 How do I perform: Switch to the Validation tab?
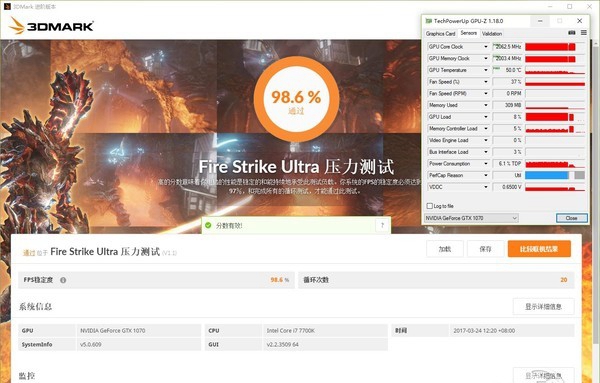[x=492, y=34]
